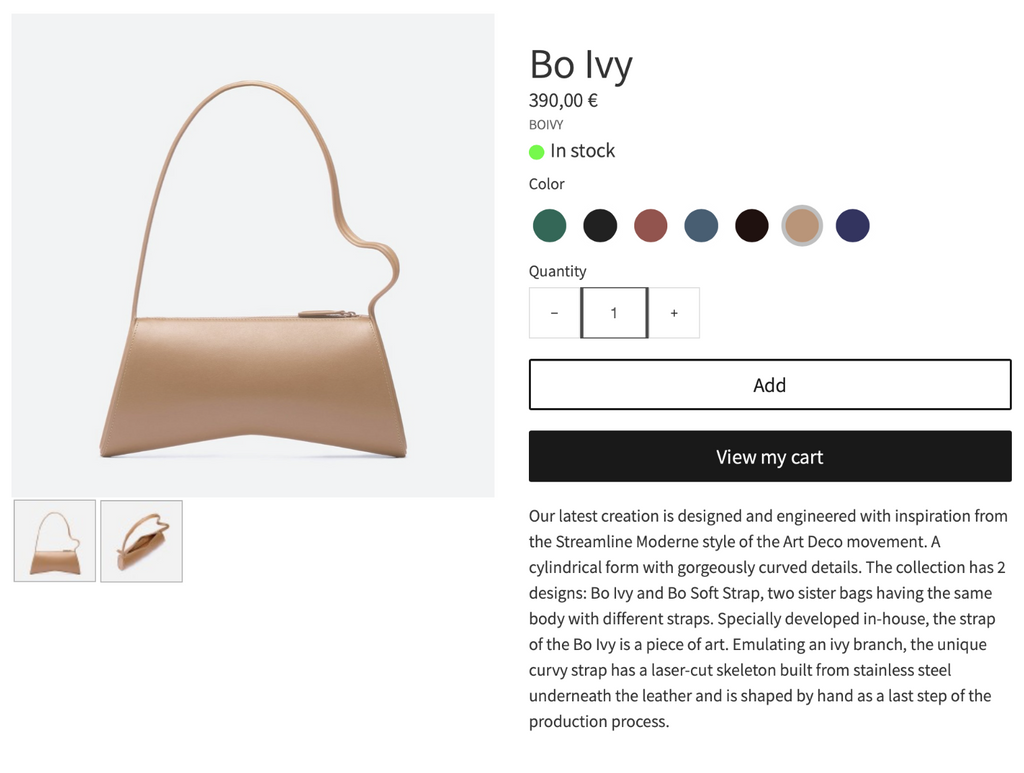Image resolution: width=1024 pixels, height=773 pixels.
Task: Click the Bo Ivy product title
Action: (x=581, y=64)
